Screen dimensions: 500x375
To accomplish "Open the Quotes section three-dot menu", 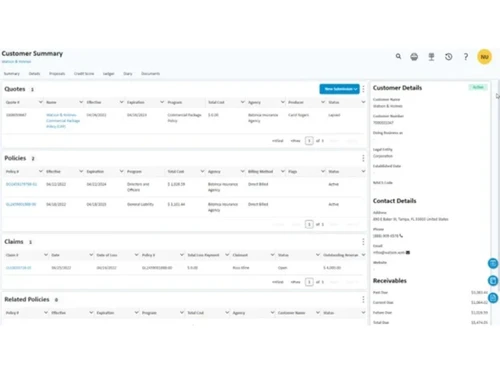I will [363, 89].
